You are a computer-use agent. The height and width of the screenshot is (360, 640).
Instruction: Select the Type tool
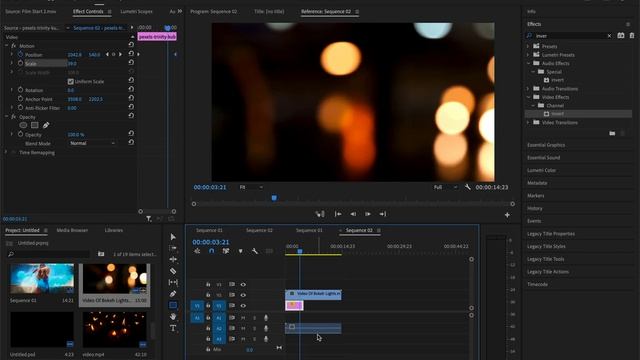coord(173,328)
